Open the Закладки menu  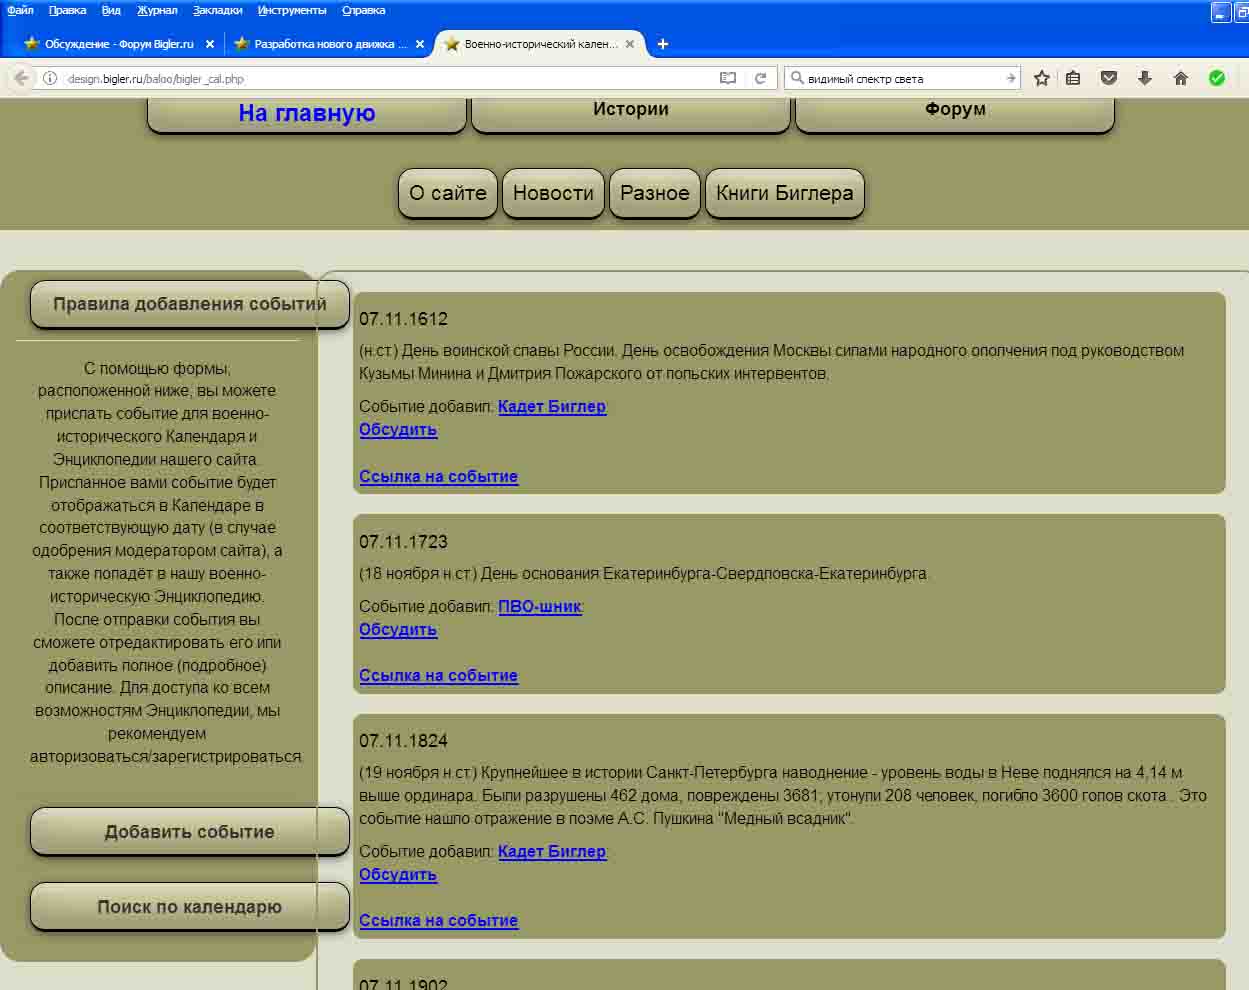click(x=217, y=10)
